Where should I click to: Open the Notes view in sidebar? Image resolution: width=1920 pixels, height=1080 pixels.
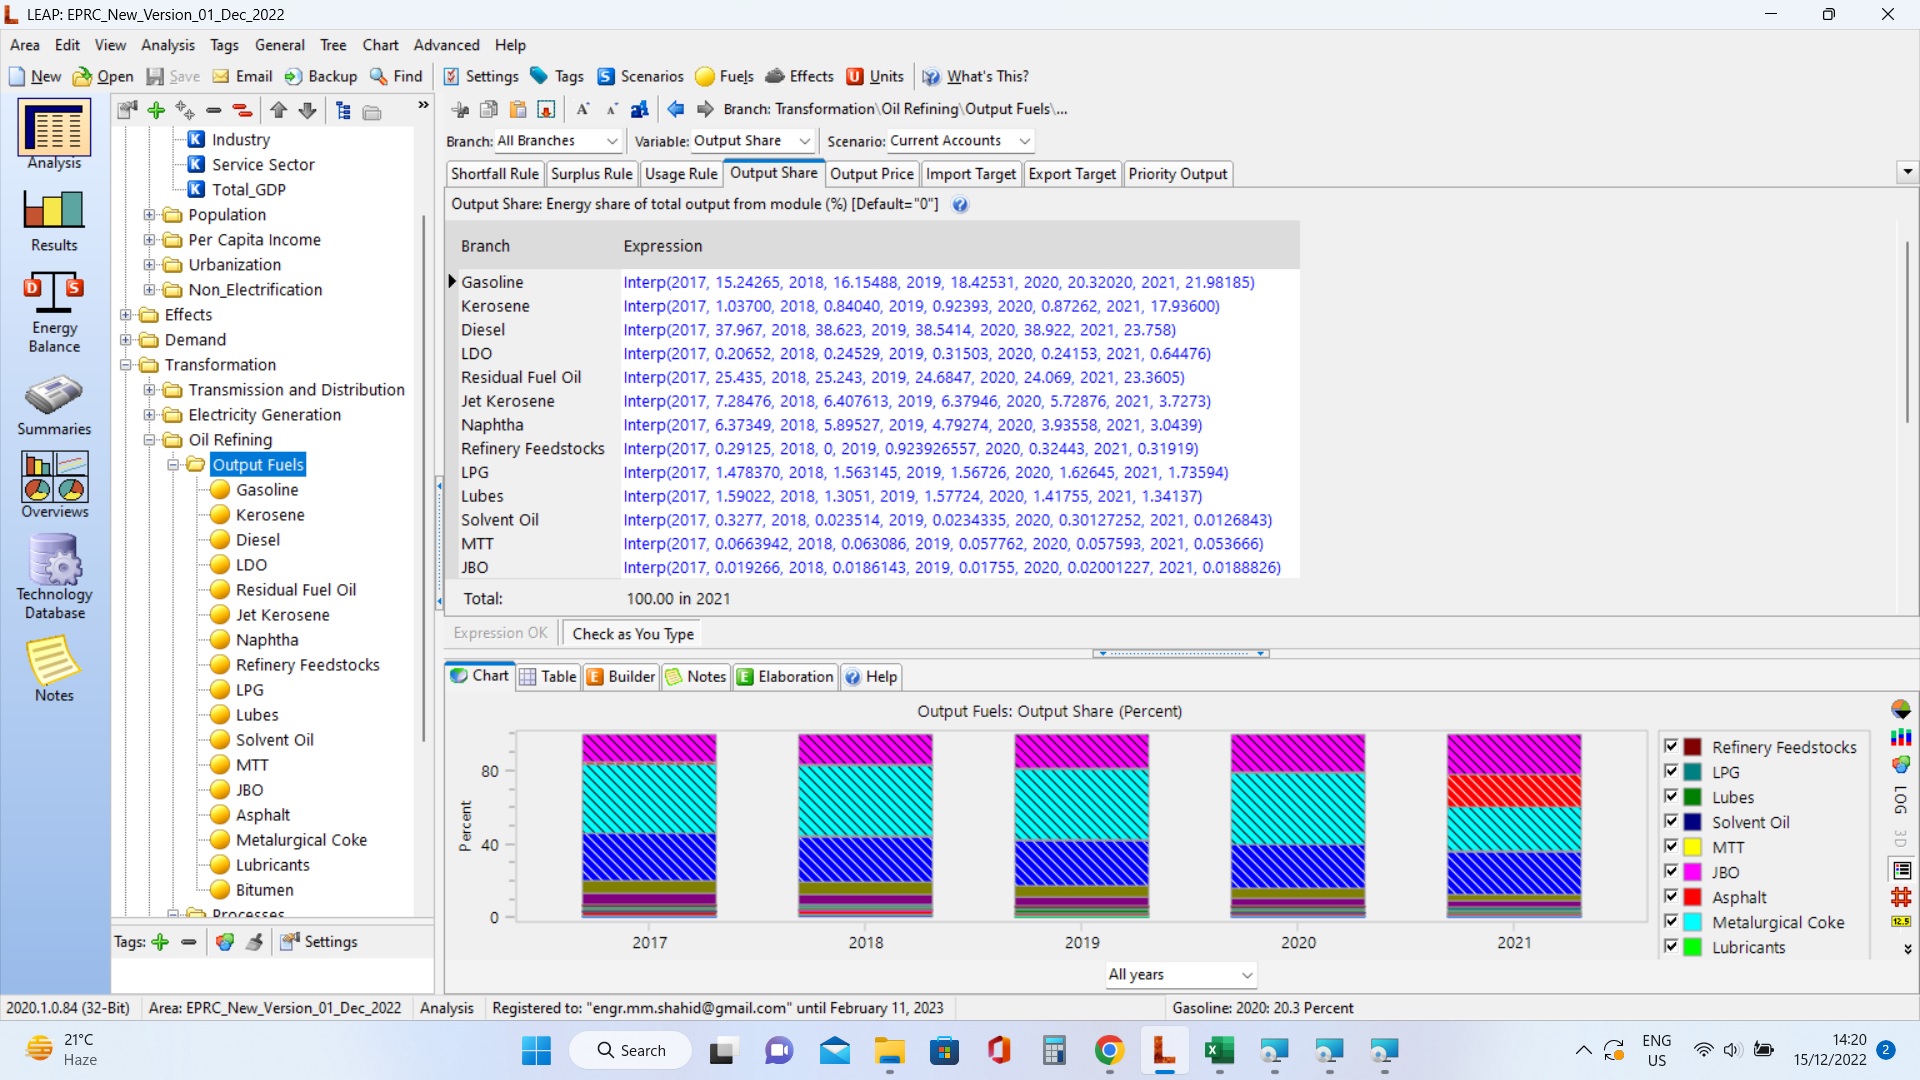click(x=54, y=670)
